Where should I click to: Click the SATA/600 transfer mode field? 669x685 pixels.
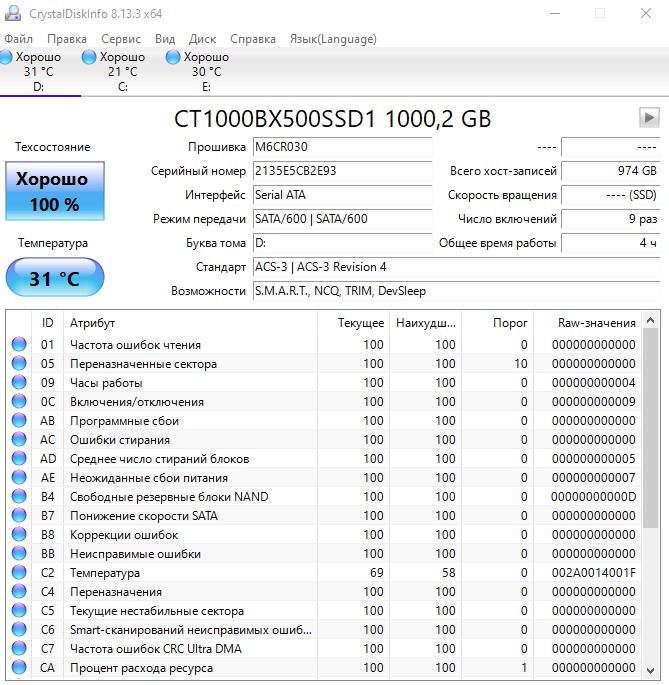tap(343, 219)
